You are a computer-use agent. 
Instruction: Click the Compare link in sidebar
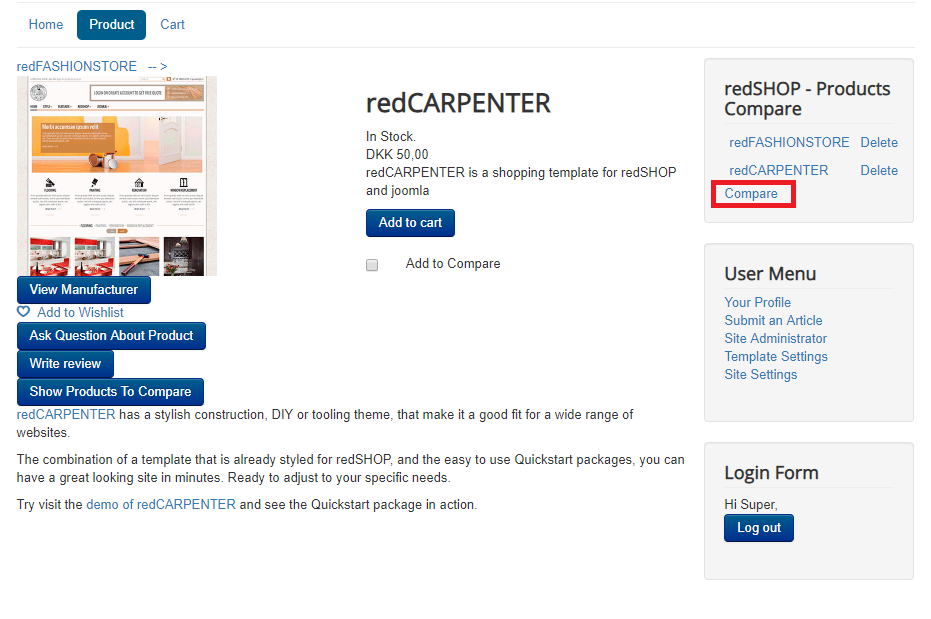[750, 193]
